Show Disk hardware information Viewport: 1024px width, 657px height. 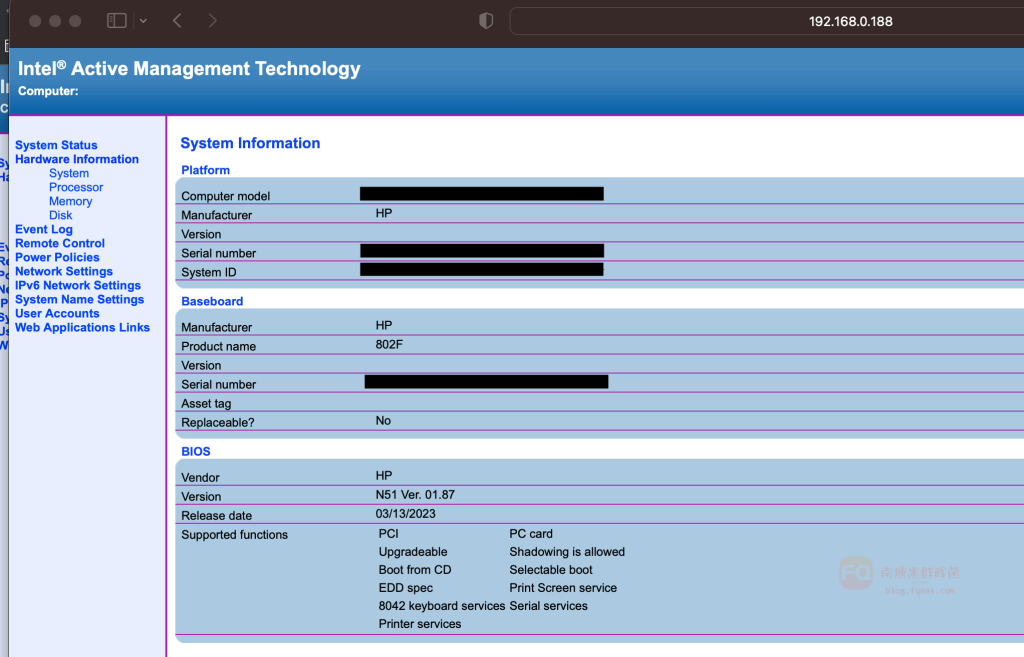point(61,215)
